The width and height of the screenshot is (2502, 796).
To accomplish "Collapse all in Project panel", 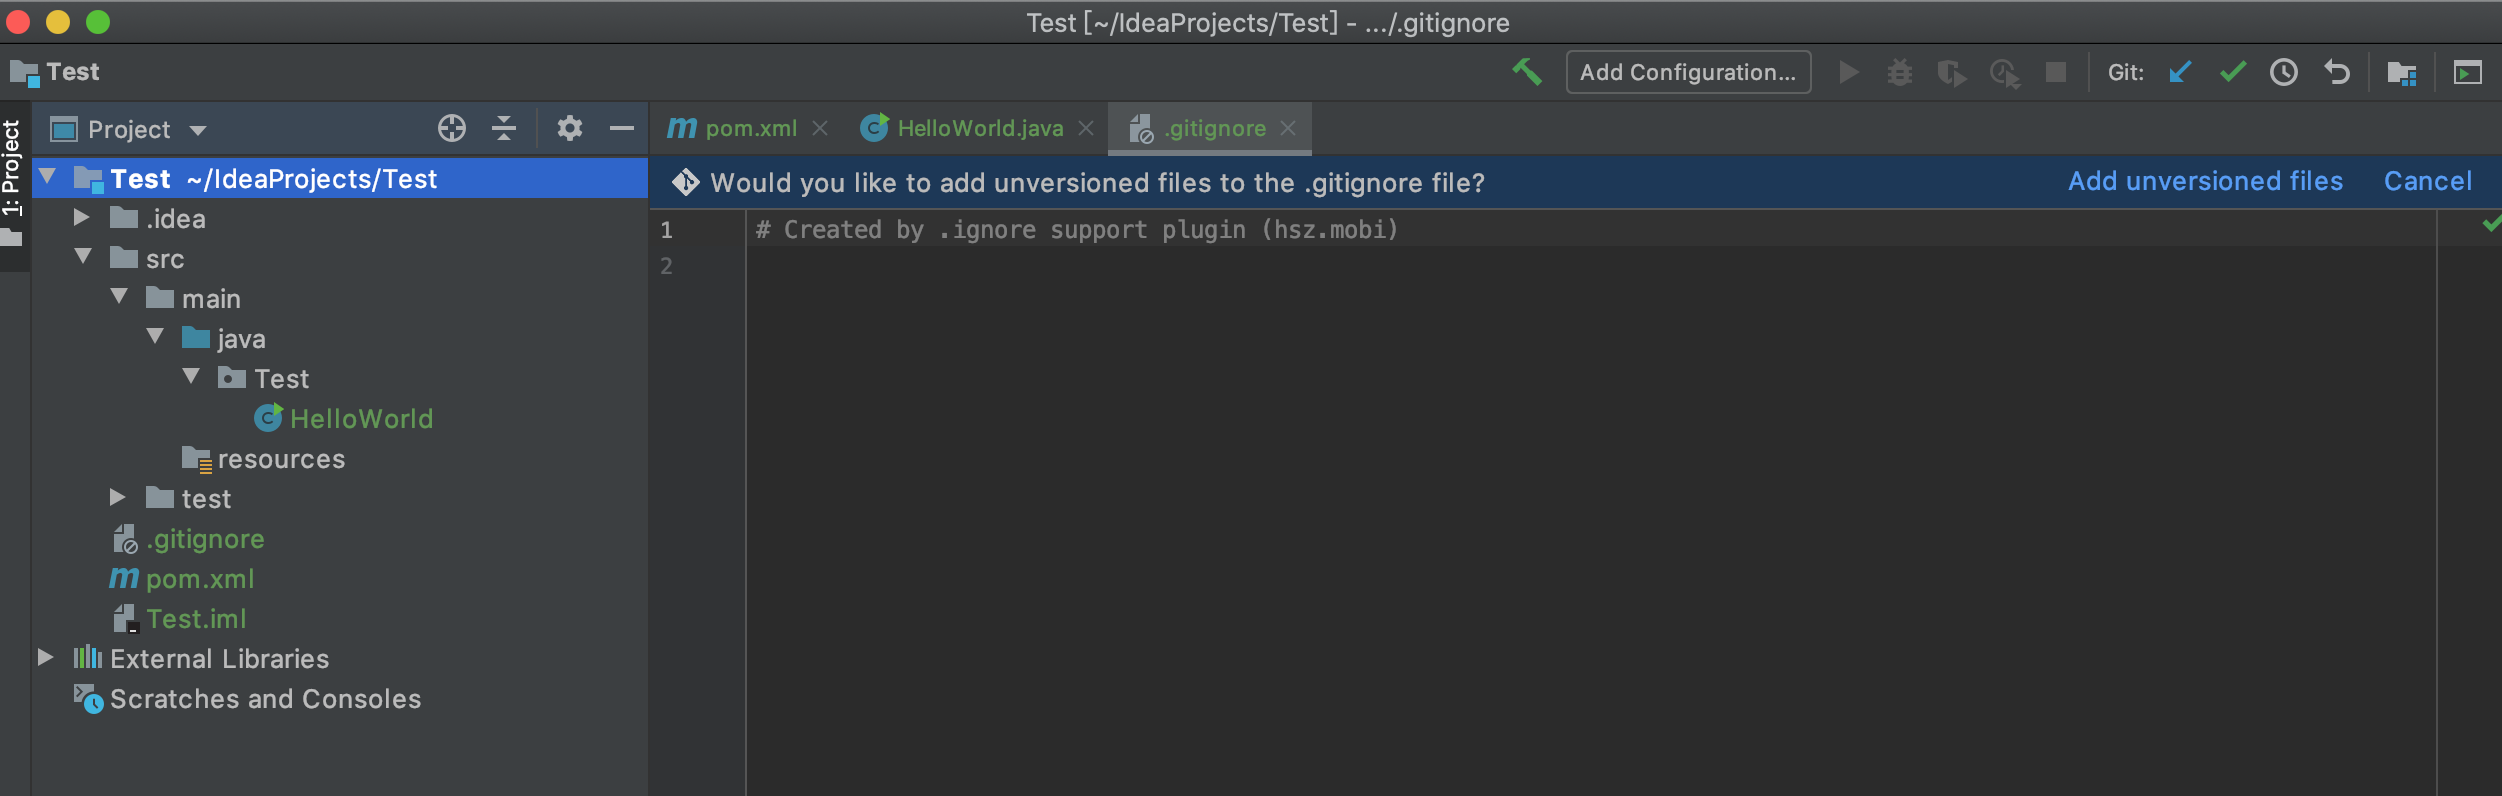I will click(504, 128).
